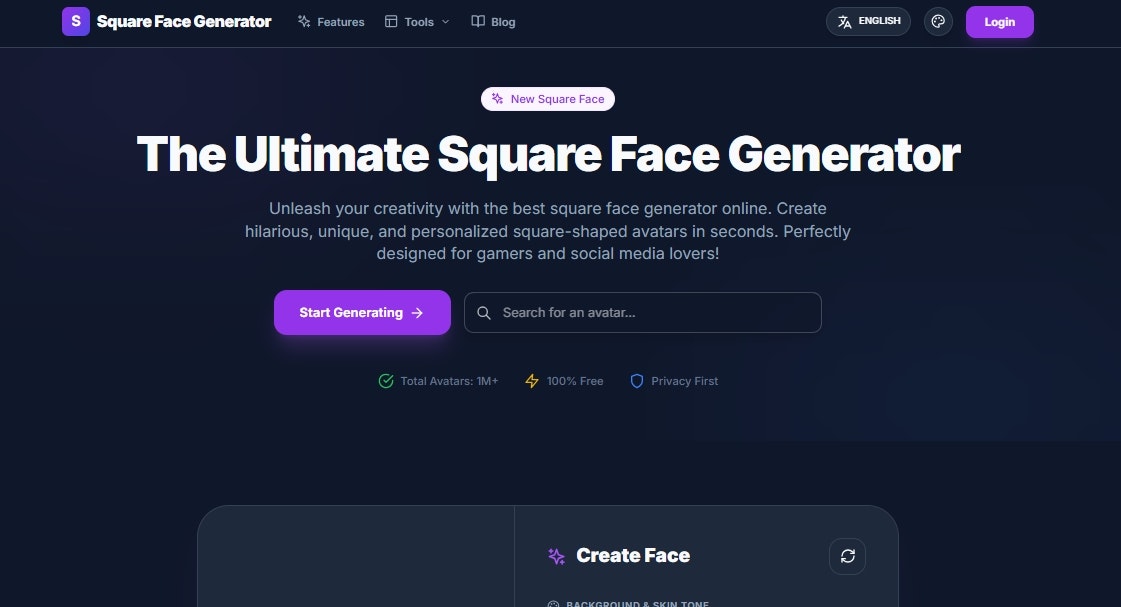
Task: Click the lightning bolt beside 100% Free
Action: click(x=531, y=381)
